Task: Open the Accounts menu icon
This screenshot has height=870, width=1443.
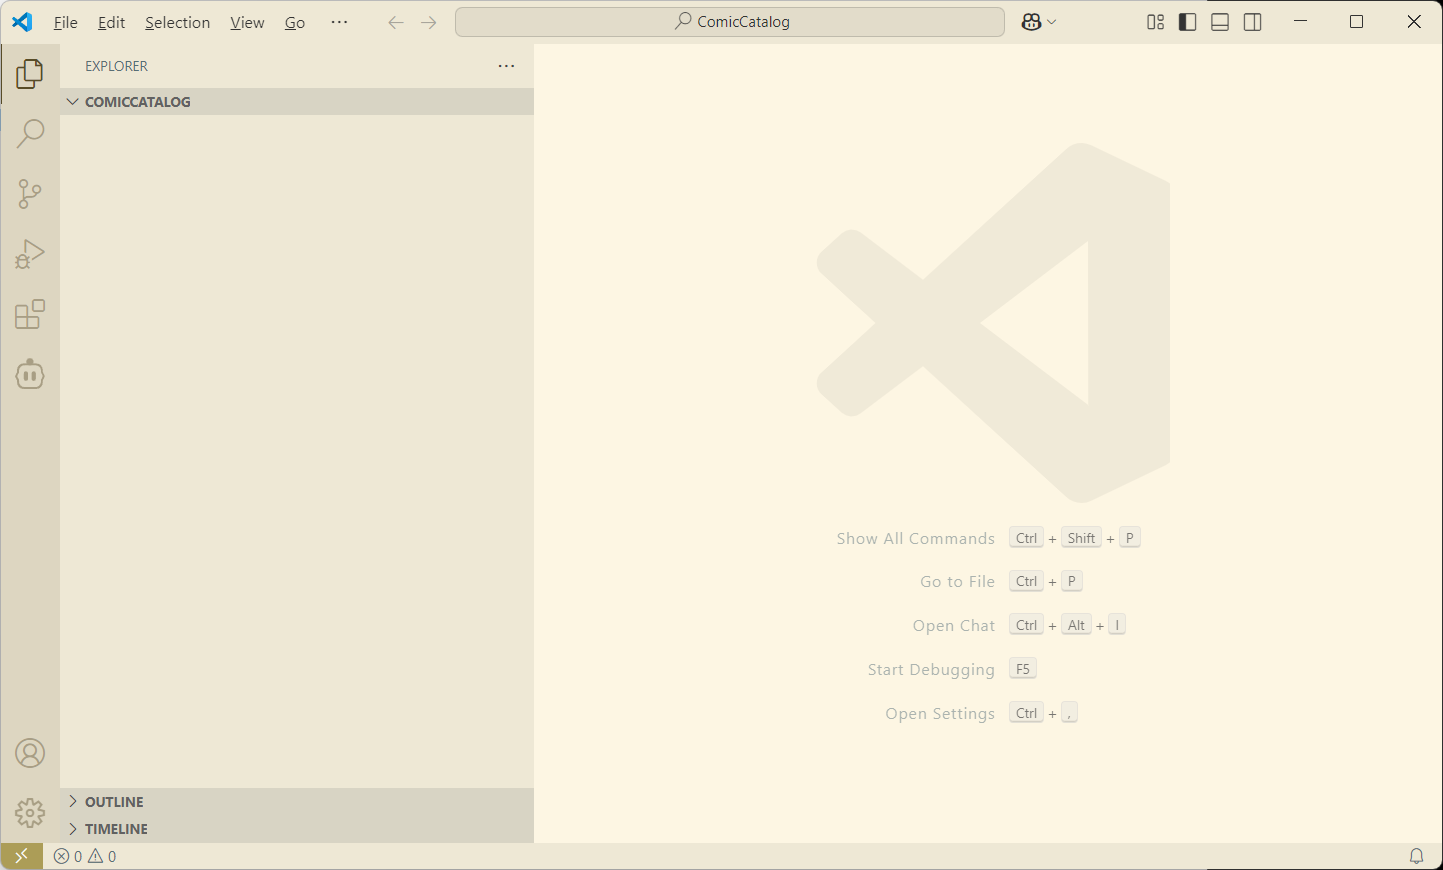Action: click(30, 753)
